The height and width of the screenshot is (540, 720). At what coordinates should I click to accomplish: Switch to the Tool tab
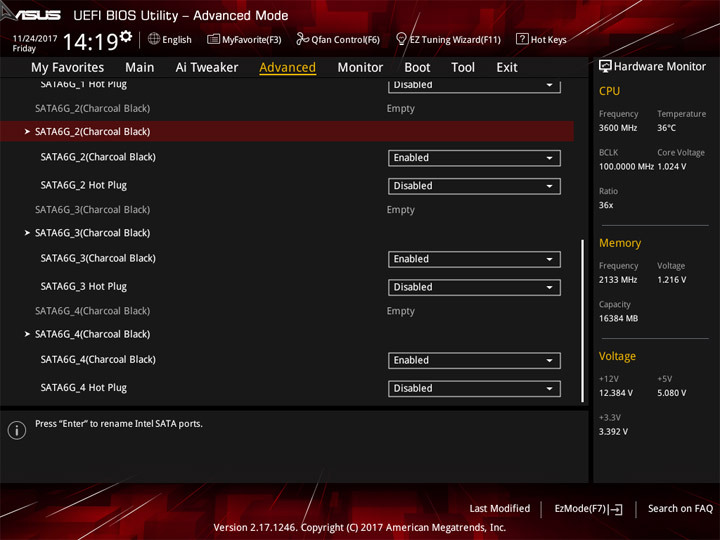click(463, 68)
